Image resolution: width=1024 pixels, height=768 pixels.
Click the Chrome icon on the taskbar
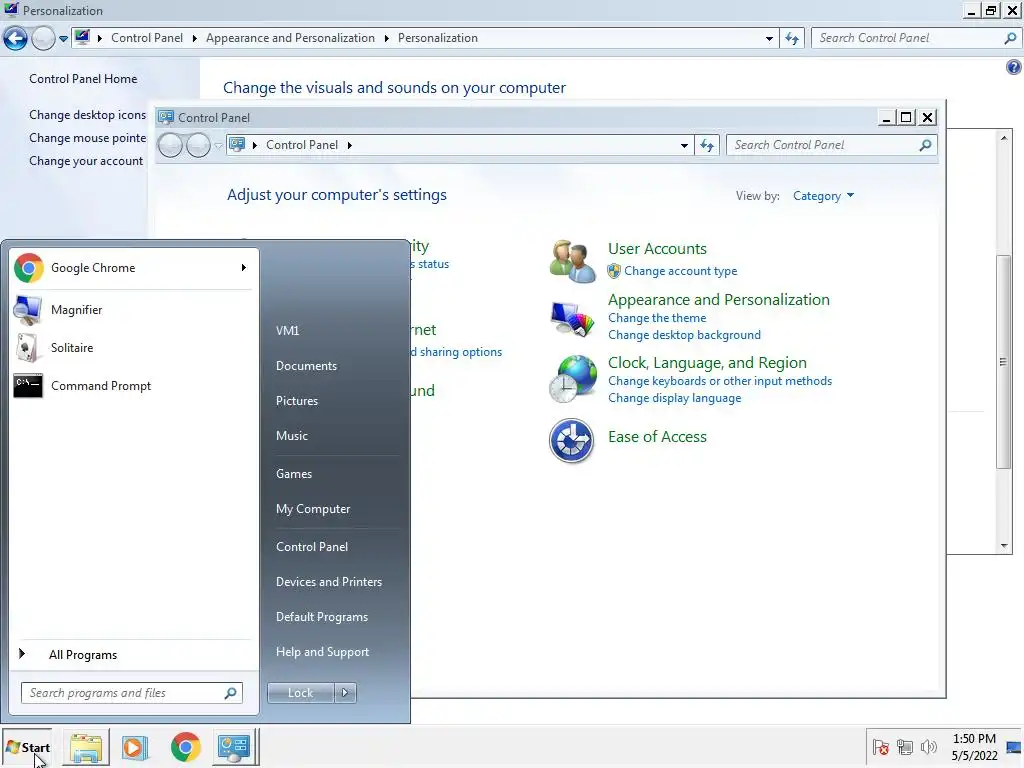pyautogui.click(x=185, y=748)
